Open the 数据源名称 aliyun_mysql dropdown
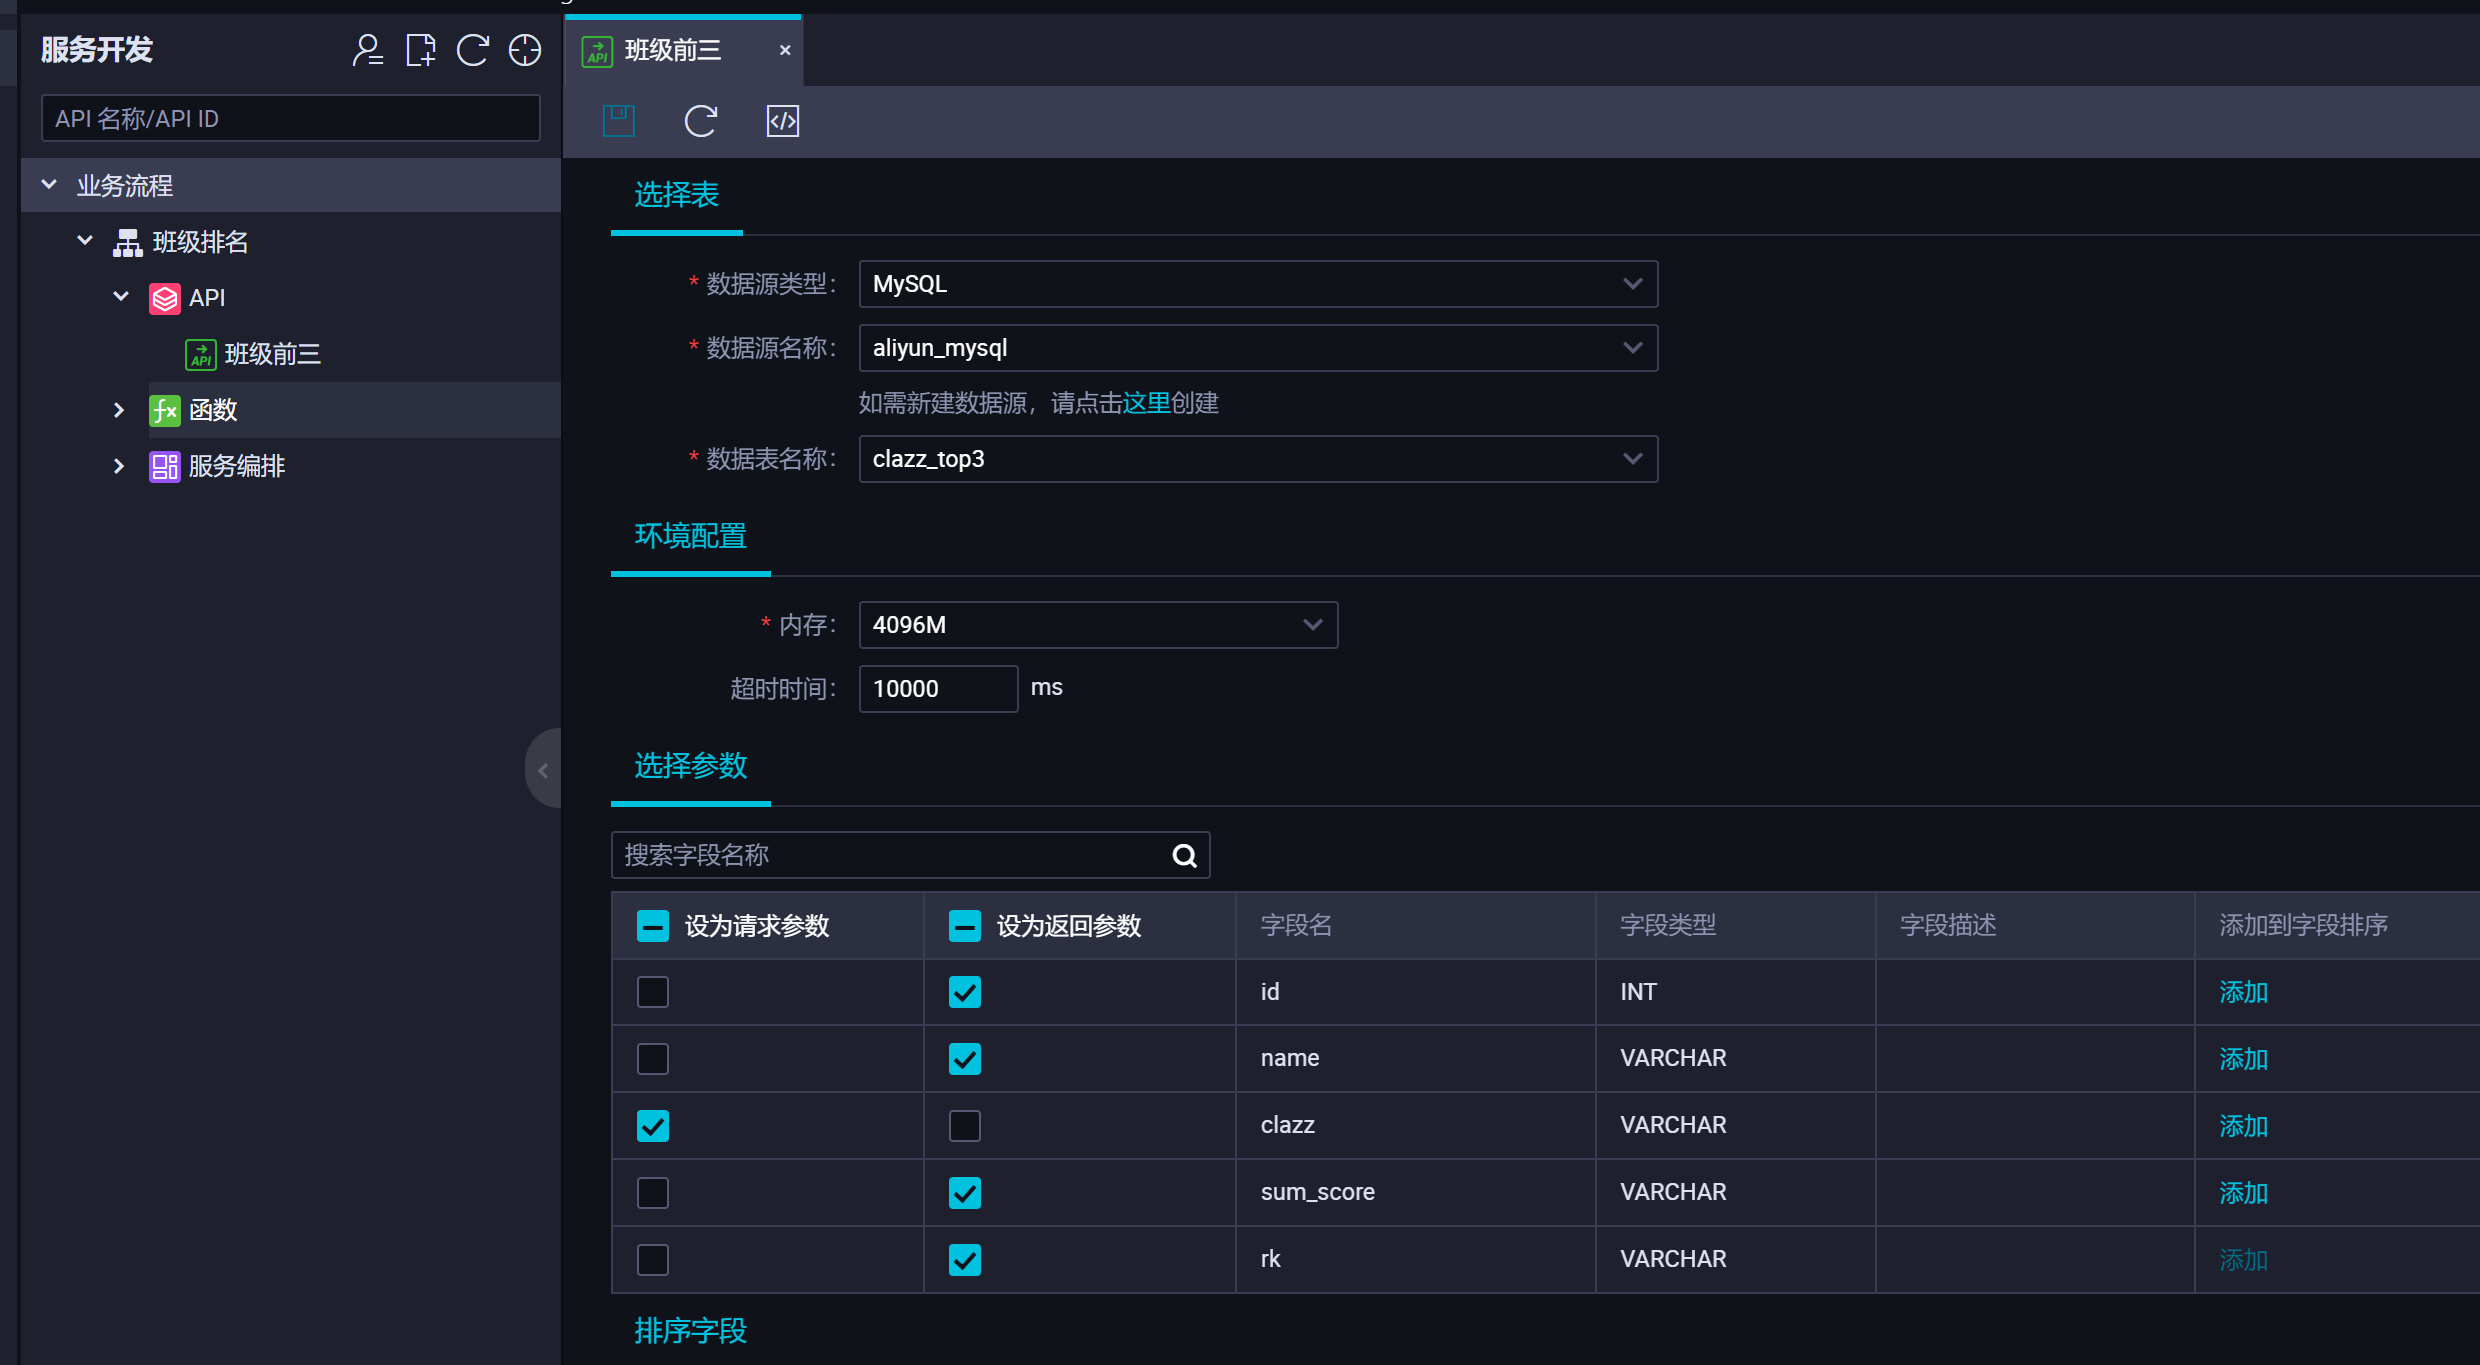Screen dimensions: 2480x1365 [1258, 348]
